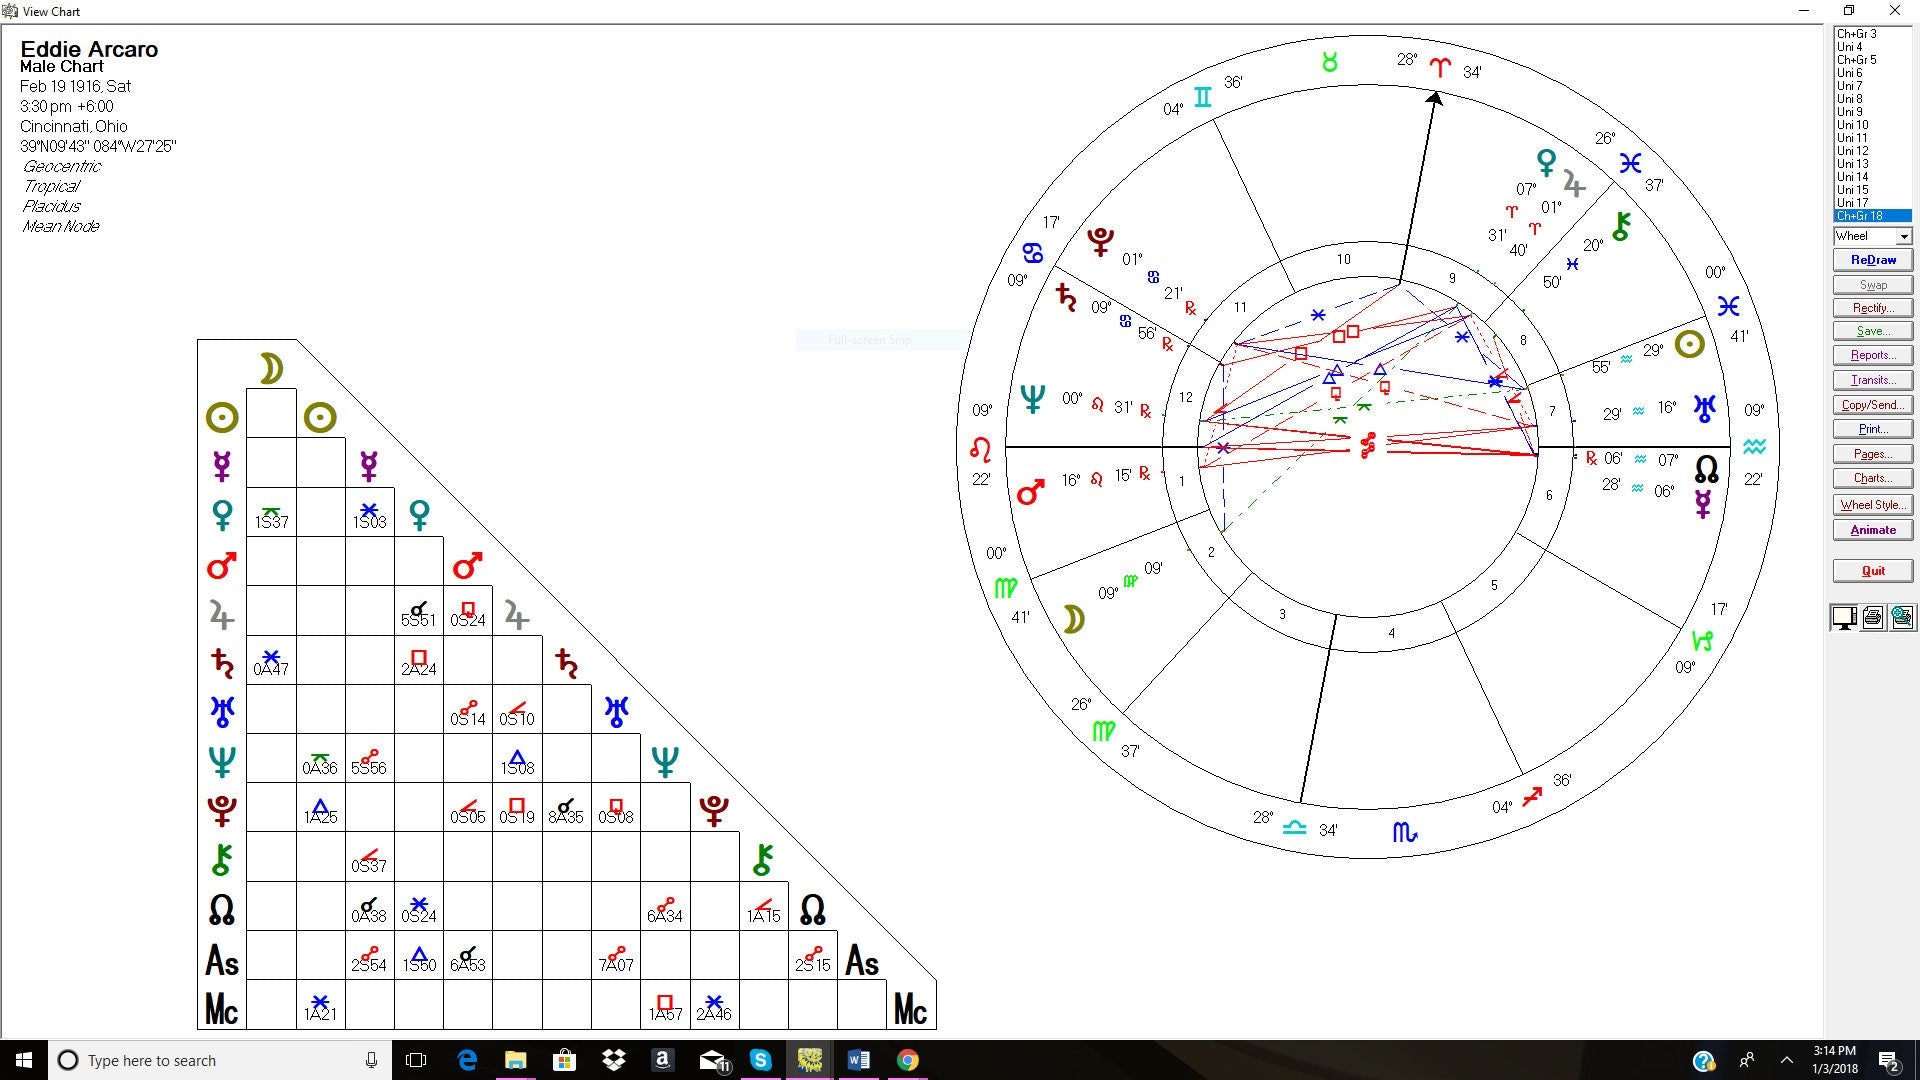Click the printer icon below Quit

(x=1873, y=618)
